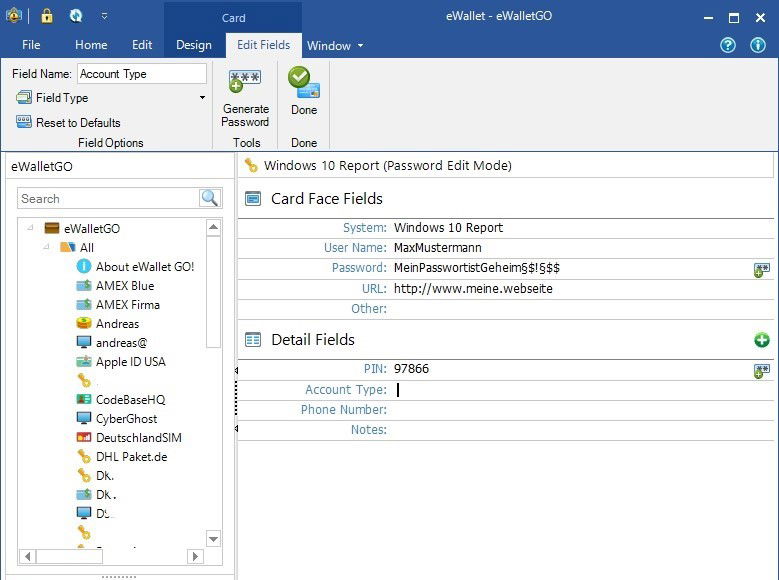Click the Card contextual tab header
The image size is (779, 580).
pos(233,18)
